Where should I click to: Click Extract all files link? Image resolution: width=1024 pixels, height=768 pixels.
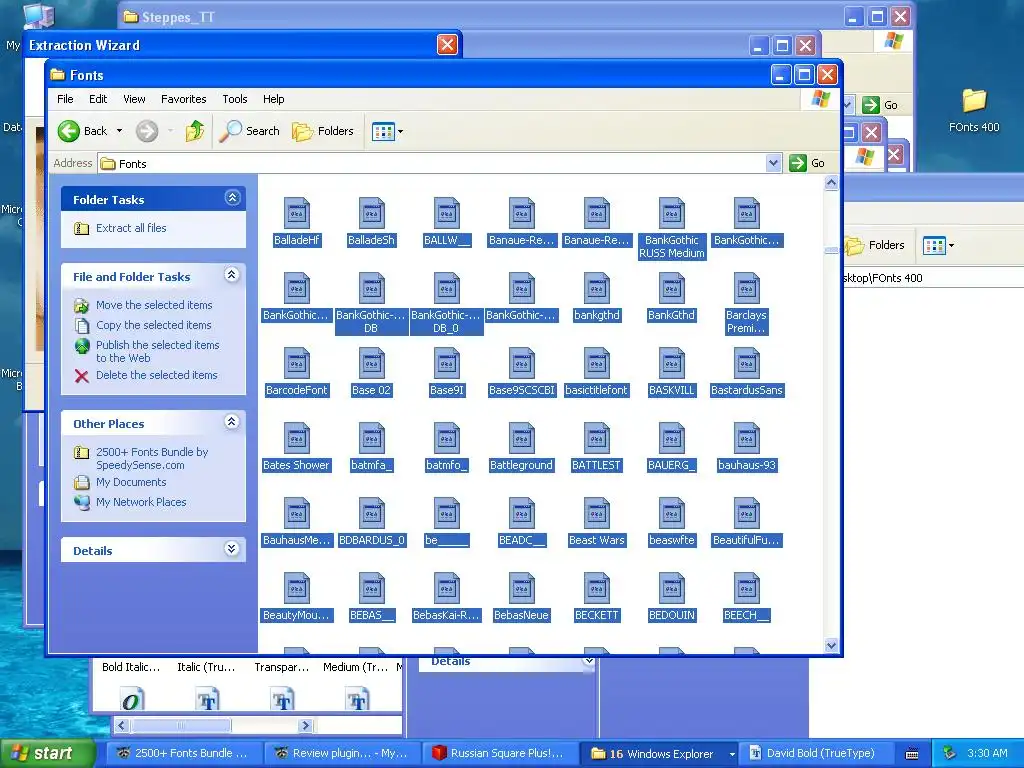pyautogui.click(x=131, y=228)
